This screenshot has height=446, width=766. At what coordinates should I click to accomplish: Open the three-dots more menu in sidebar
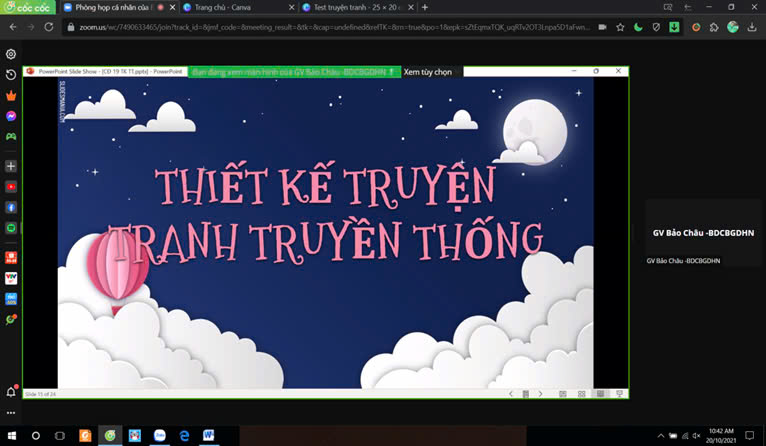pos(11,413)
